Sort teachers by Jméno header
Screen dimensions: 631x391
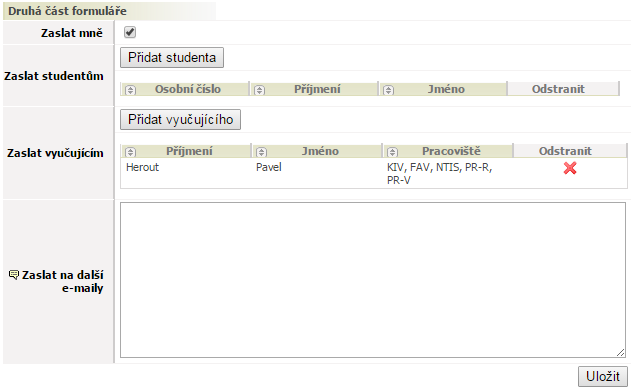320,151
